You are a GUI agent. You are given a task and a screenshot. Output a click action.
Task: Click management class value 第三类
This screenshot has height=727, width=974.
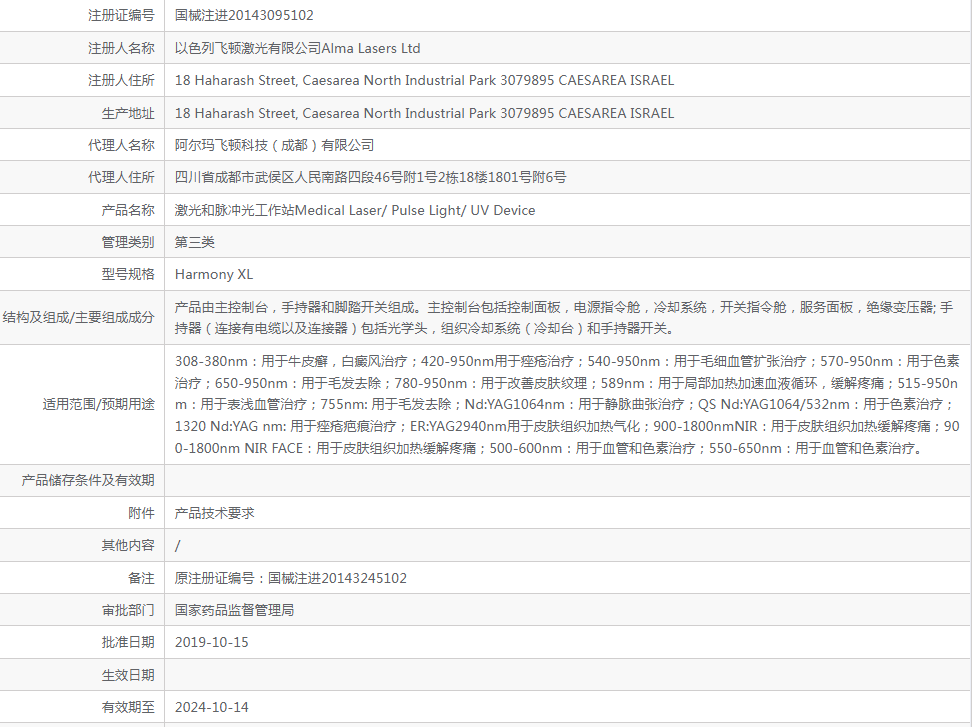(194, 242)
